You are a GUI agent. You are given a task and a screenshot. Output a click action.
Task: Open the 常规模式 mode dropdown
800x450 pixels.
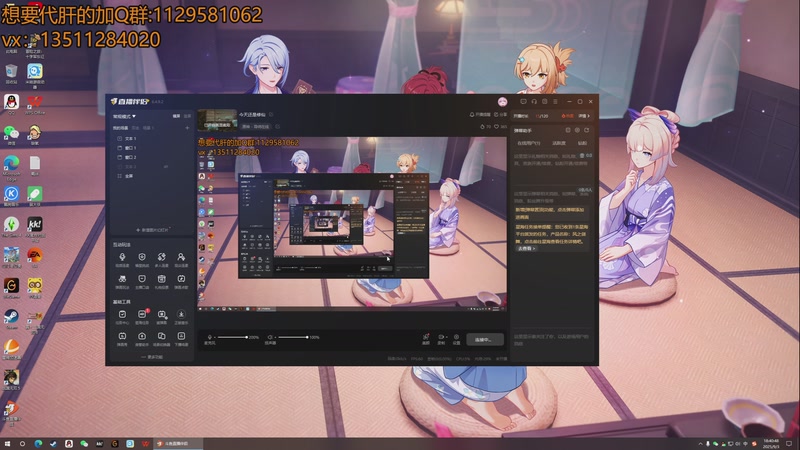(124, 116)
